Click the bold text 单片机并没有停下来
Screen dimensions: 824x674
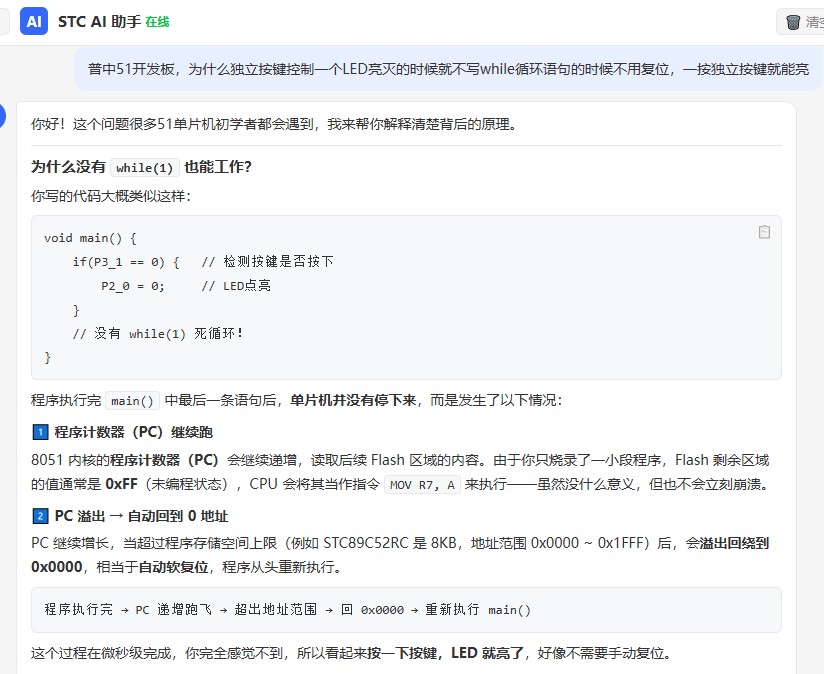pyautogui.click(x=353, y=400)
